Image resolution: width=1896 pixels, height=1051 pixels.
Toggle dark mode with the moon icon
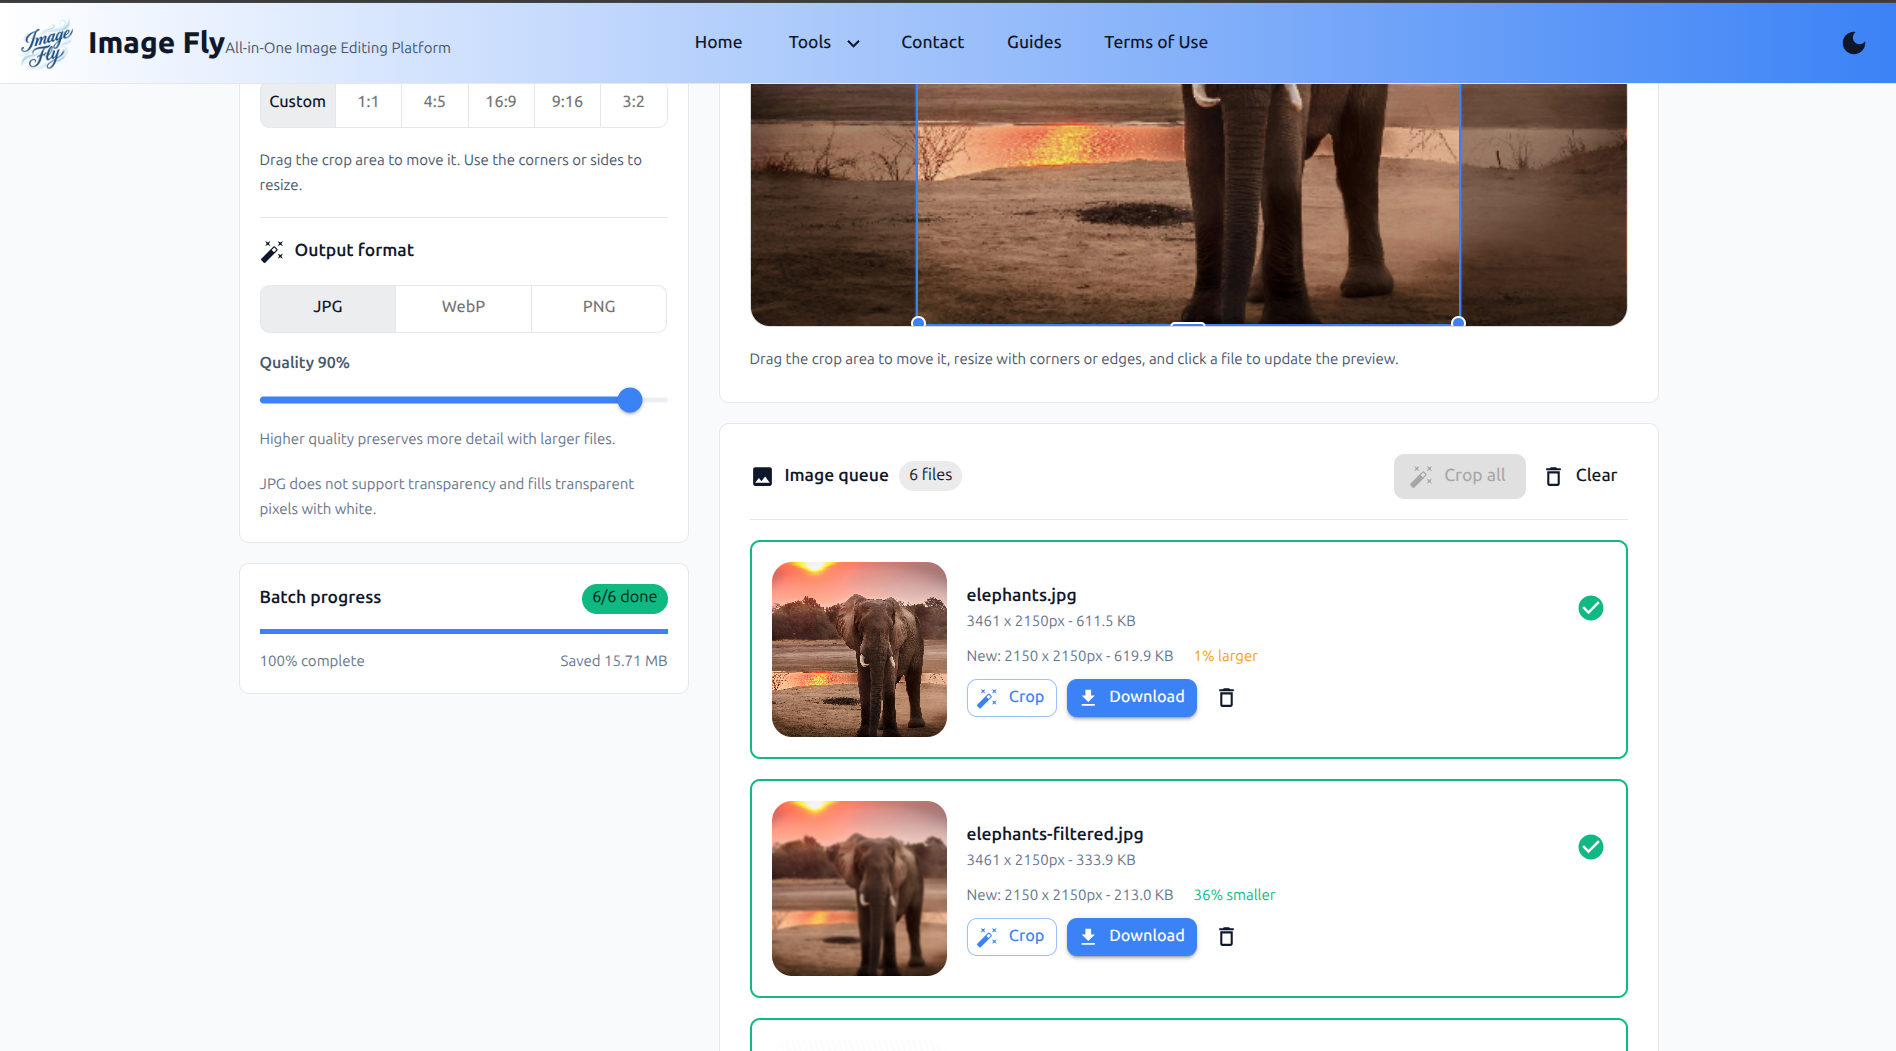point(1854,43)
